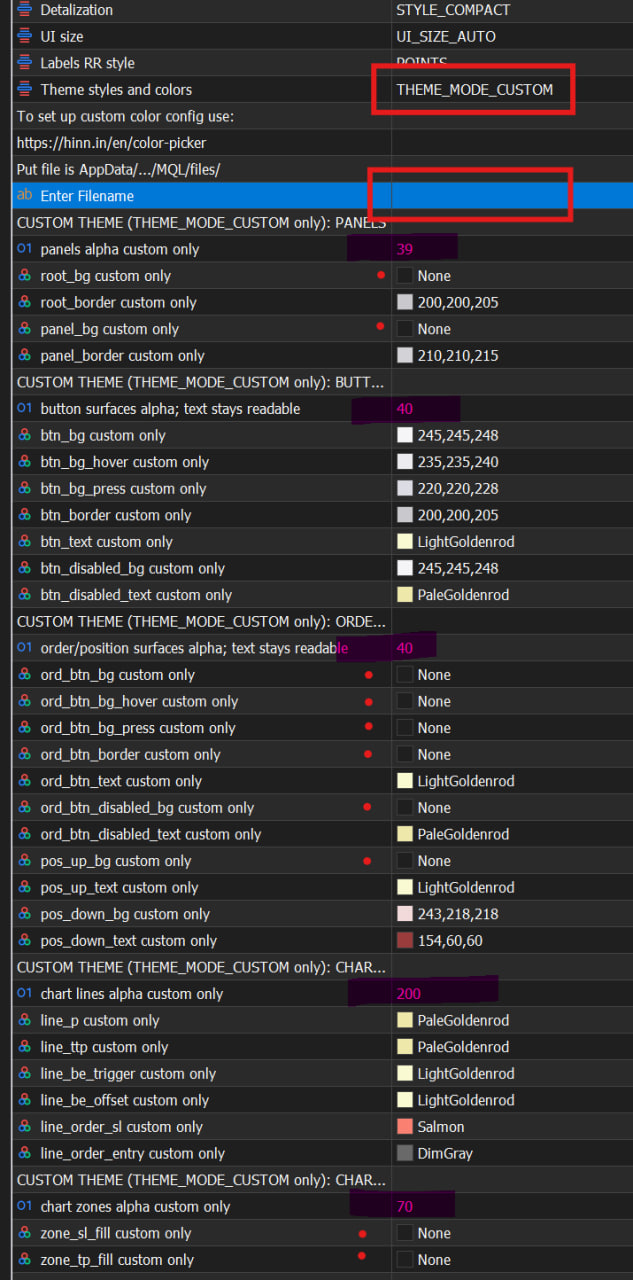This screenshot has height=1280, width=633.
Task: Click the chart lines alpha value 200
Action: 408,994
